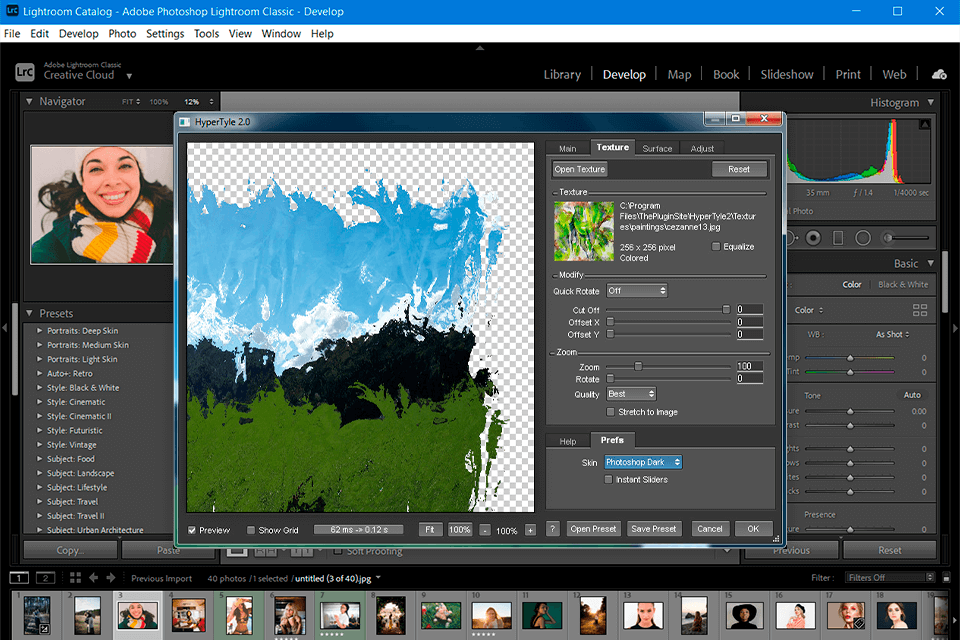The height and width of the screenshot is (640, 960).
Task: Click the Rotate value input field
Action: [750, 378]
